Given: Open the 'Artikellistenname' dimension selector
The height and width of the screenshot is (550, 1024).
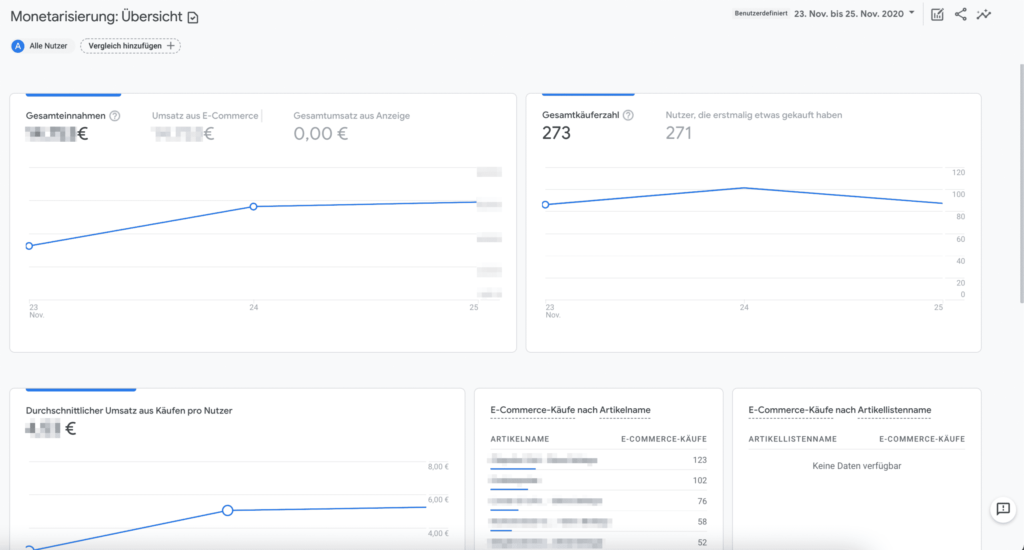Looking at the screenshot, I should point(894,410).
